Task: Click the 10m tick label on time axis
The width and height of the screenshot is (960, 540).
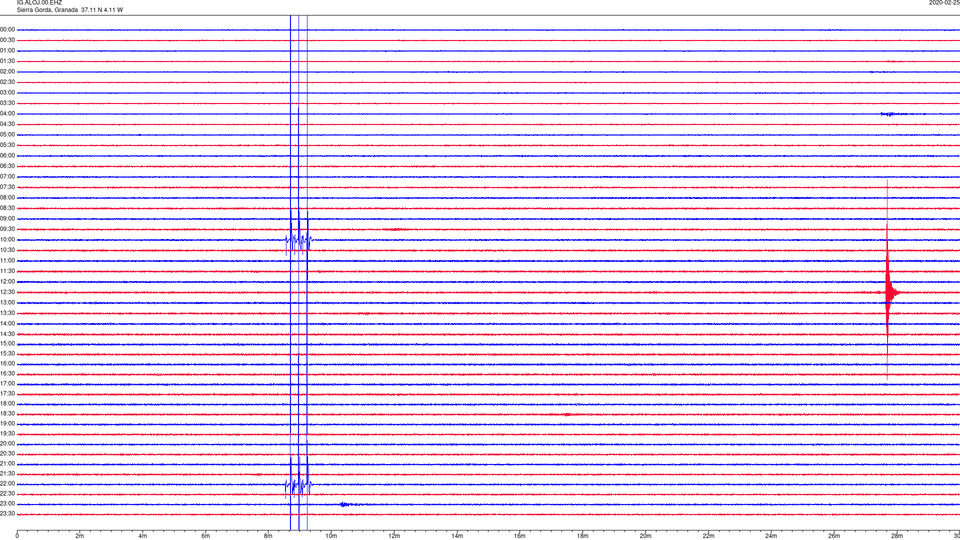Action: point(331,536)
